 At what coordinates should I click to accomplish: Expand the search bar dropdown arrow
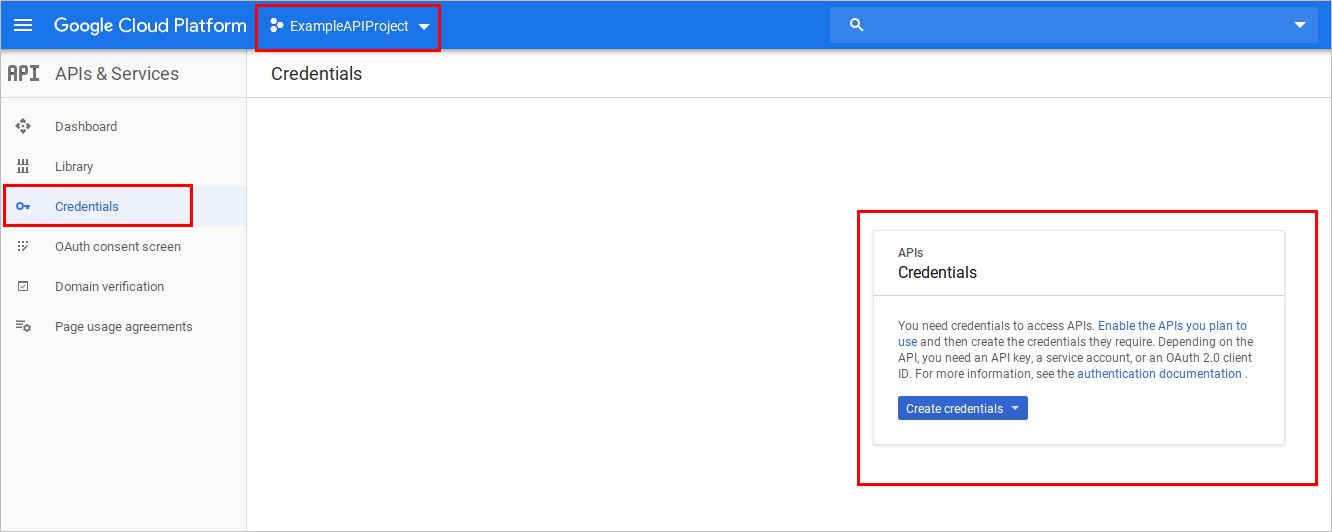click(1299, 25)
